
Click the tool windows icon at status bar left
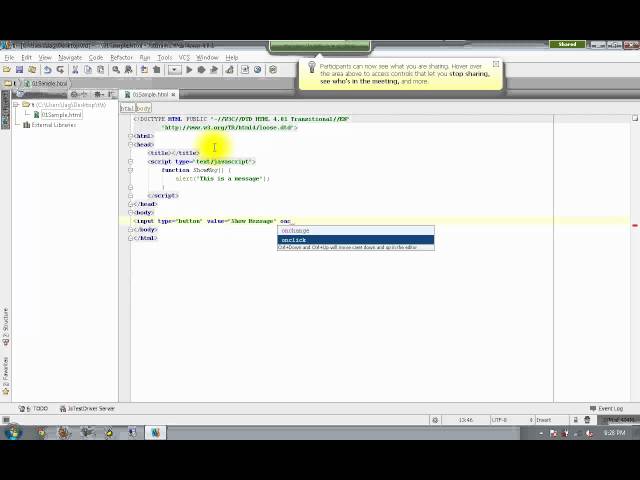[x=6, y=420]
